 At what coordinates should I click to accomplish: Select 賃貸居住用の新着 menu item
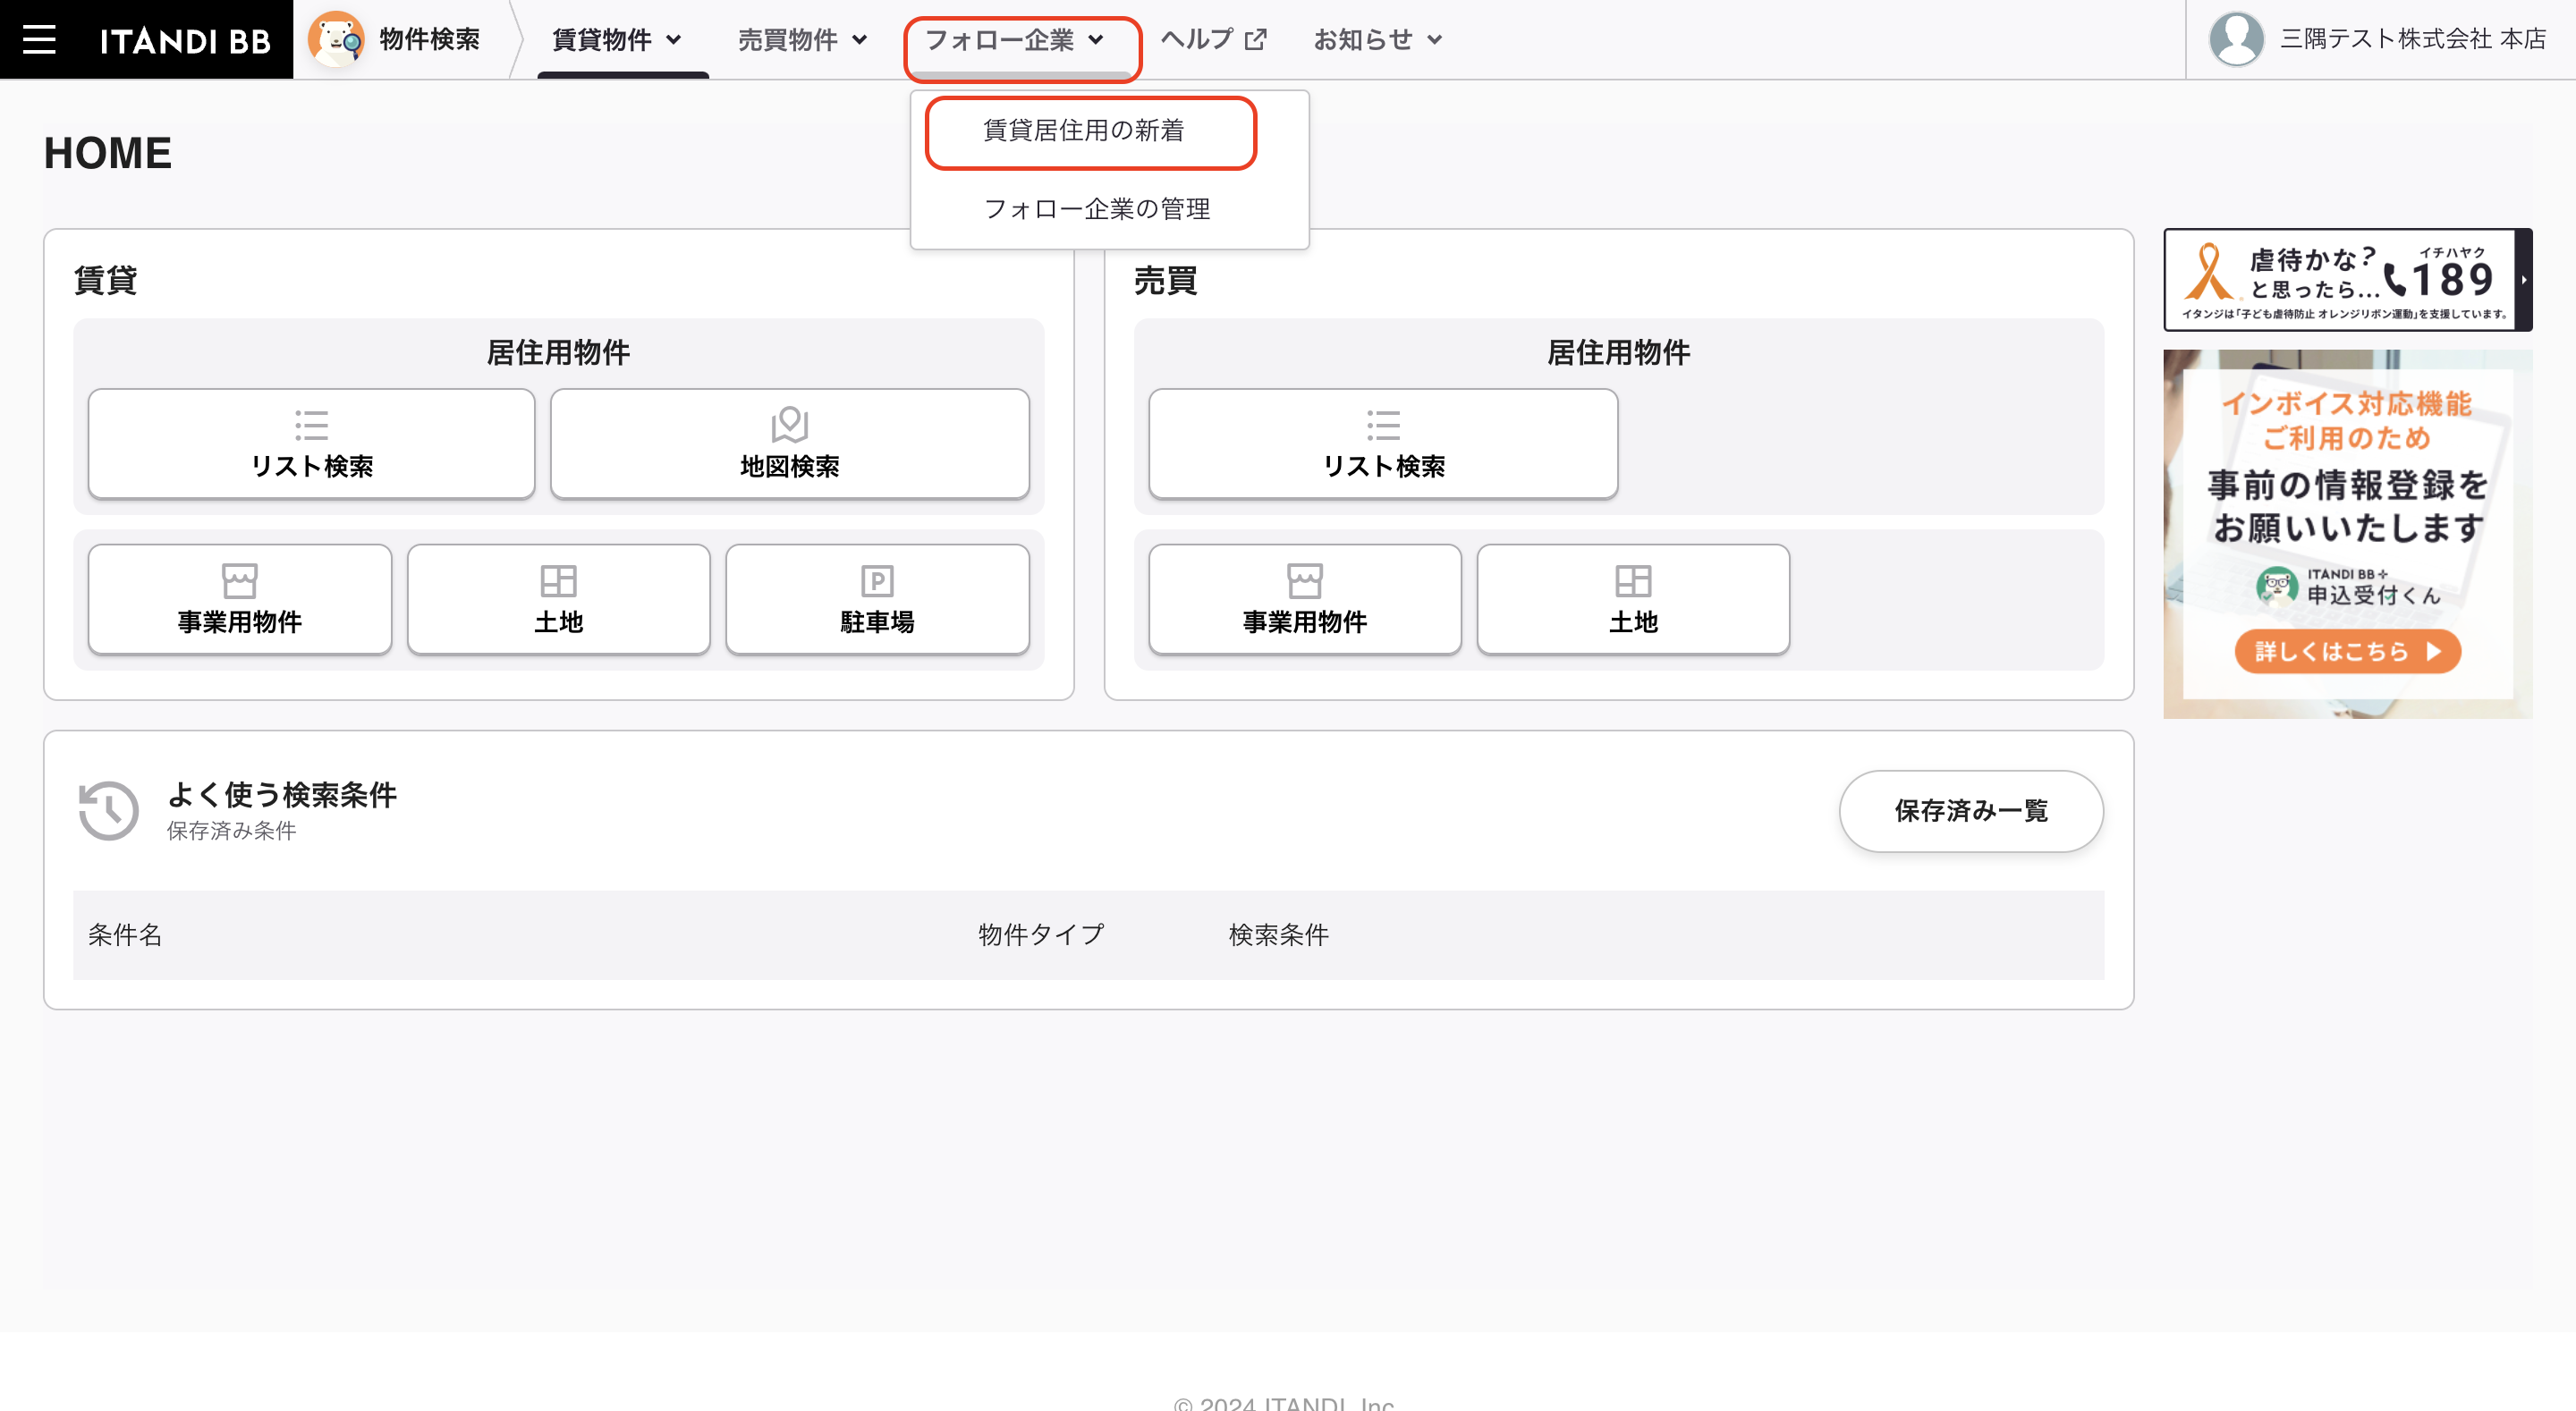[x=1084, y=130]
